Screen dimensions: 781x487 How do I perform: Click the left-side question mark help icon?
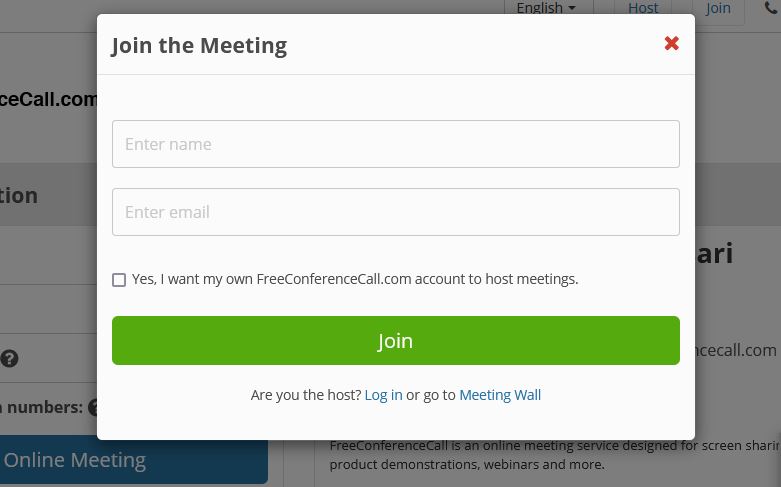click(x=9, y=359)
